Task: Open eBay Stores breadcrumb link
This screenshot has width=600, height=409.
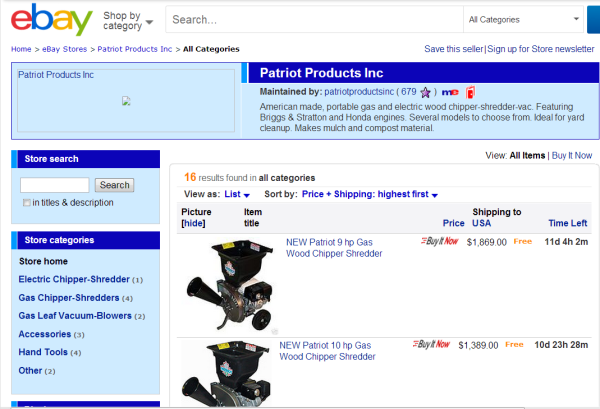Action: click(65, 49)
